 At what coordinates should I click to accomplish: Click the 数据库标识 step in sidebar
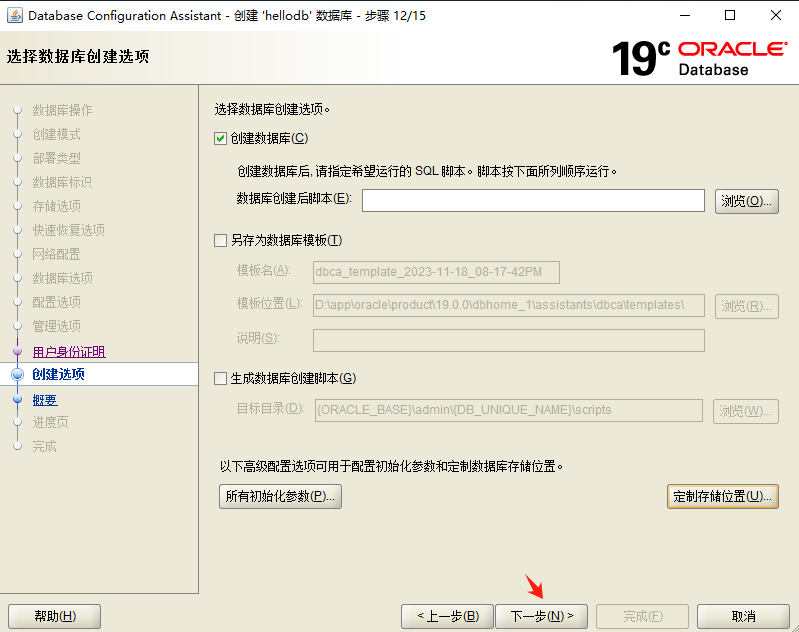(62, 182)
